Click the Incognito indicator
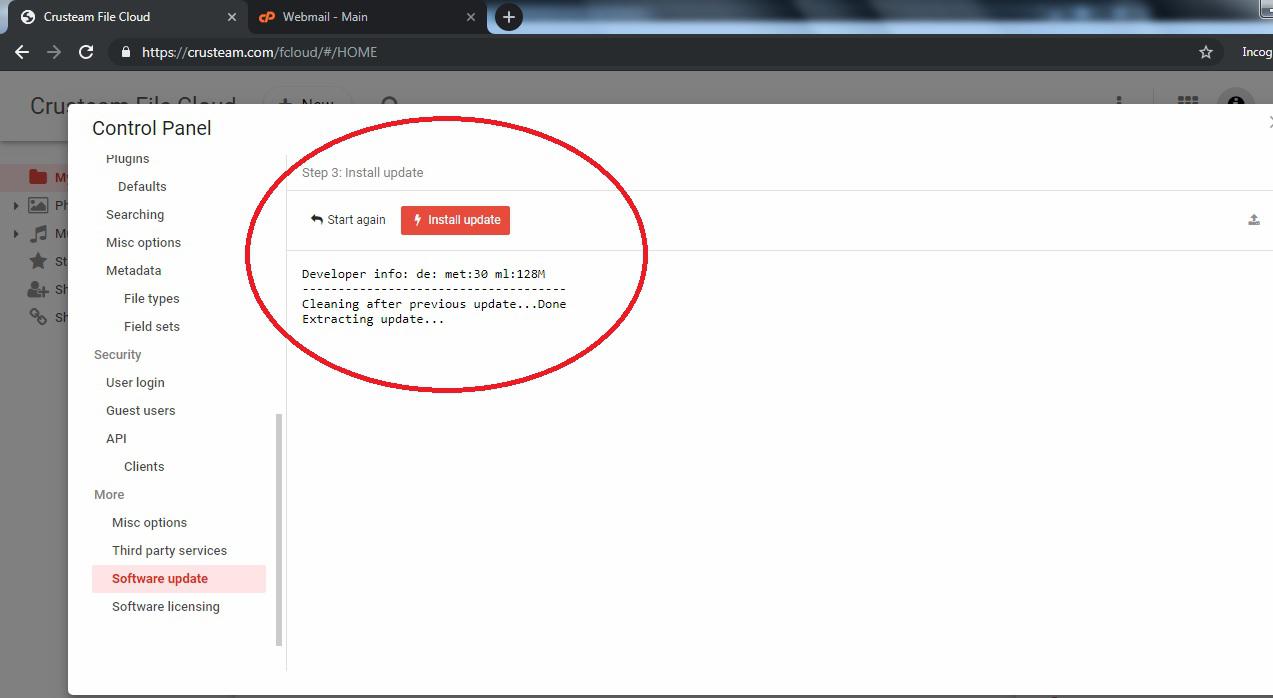Screen dimensions: 1273x698 1257,52
